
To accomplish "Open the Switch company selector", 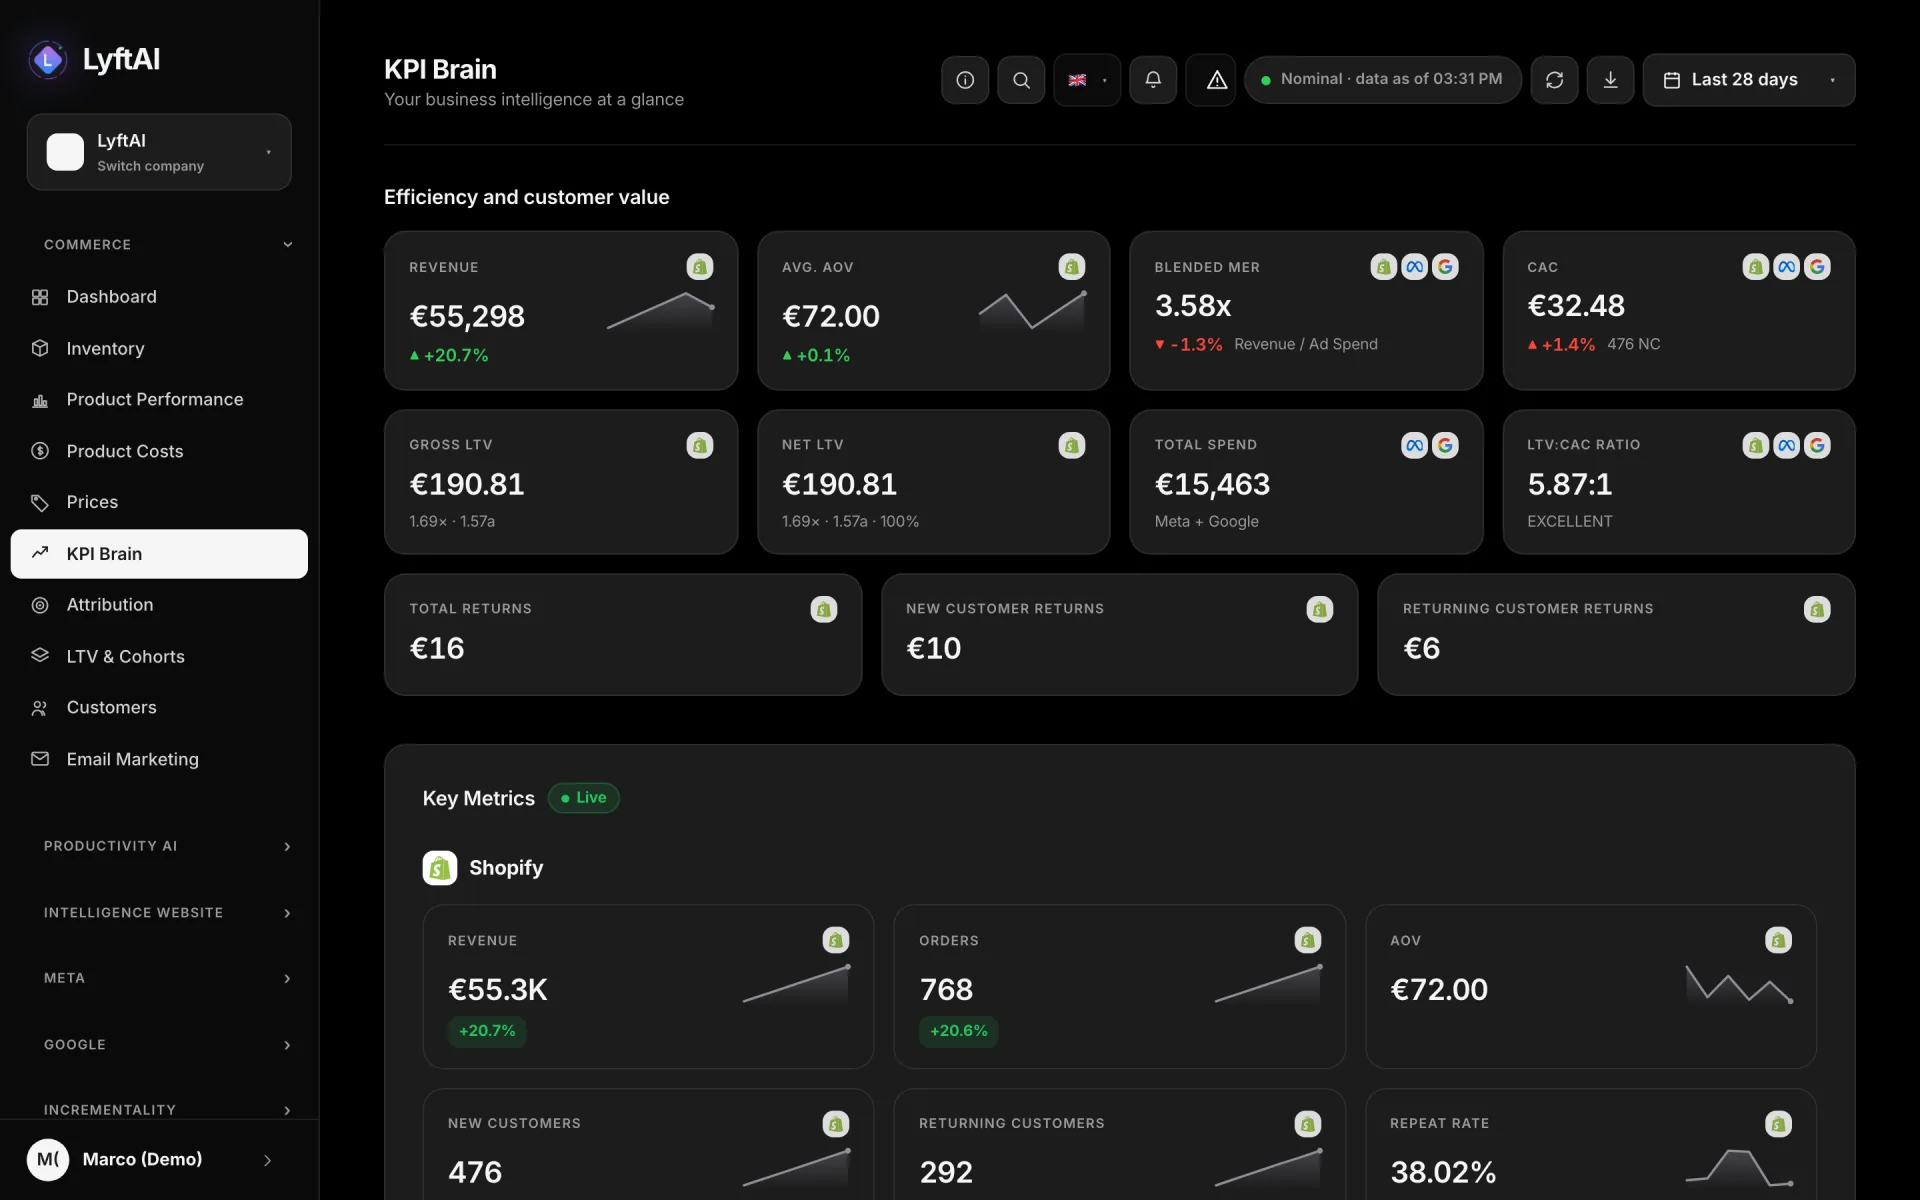I will pos(159,152).
